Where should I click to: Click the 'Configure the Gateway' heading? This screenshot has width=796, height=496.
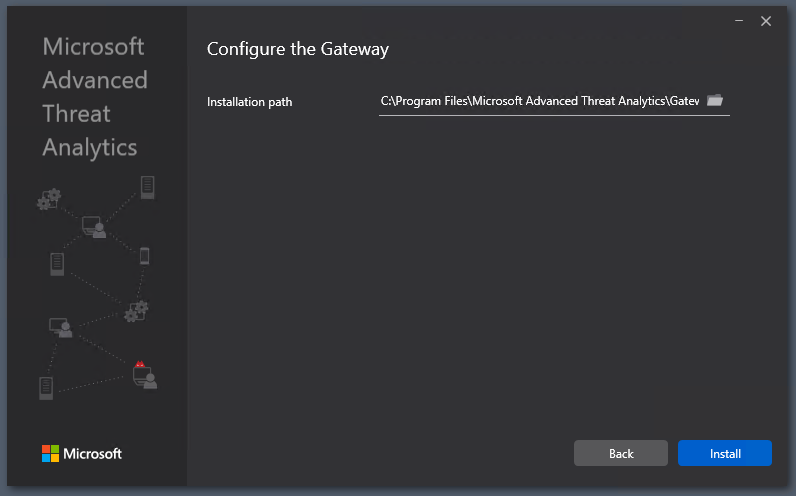point(297,49)
